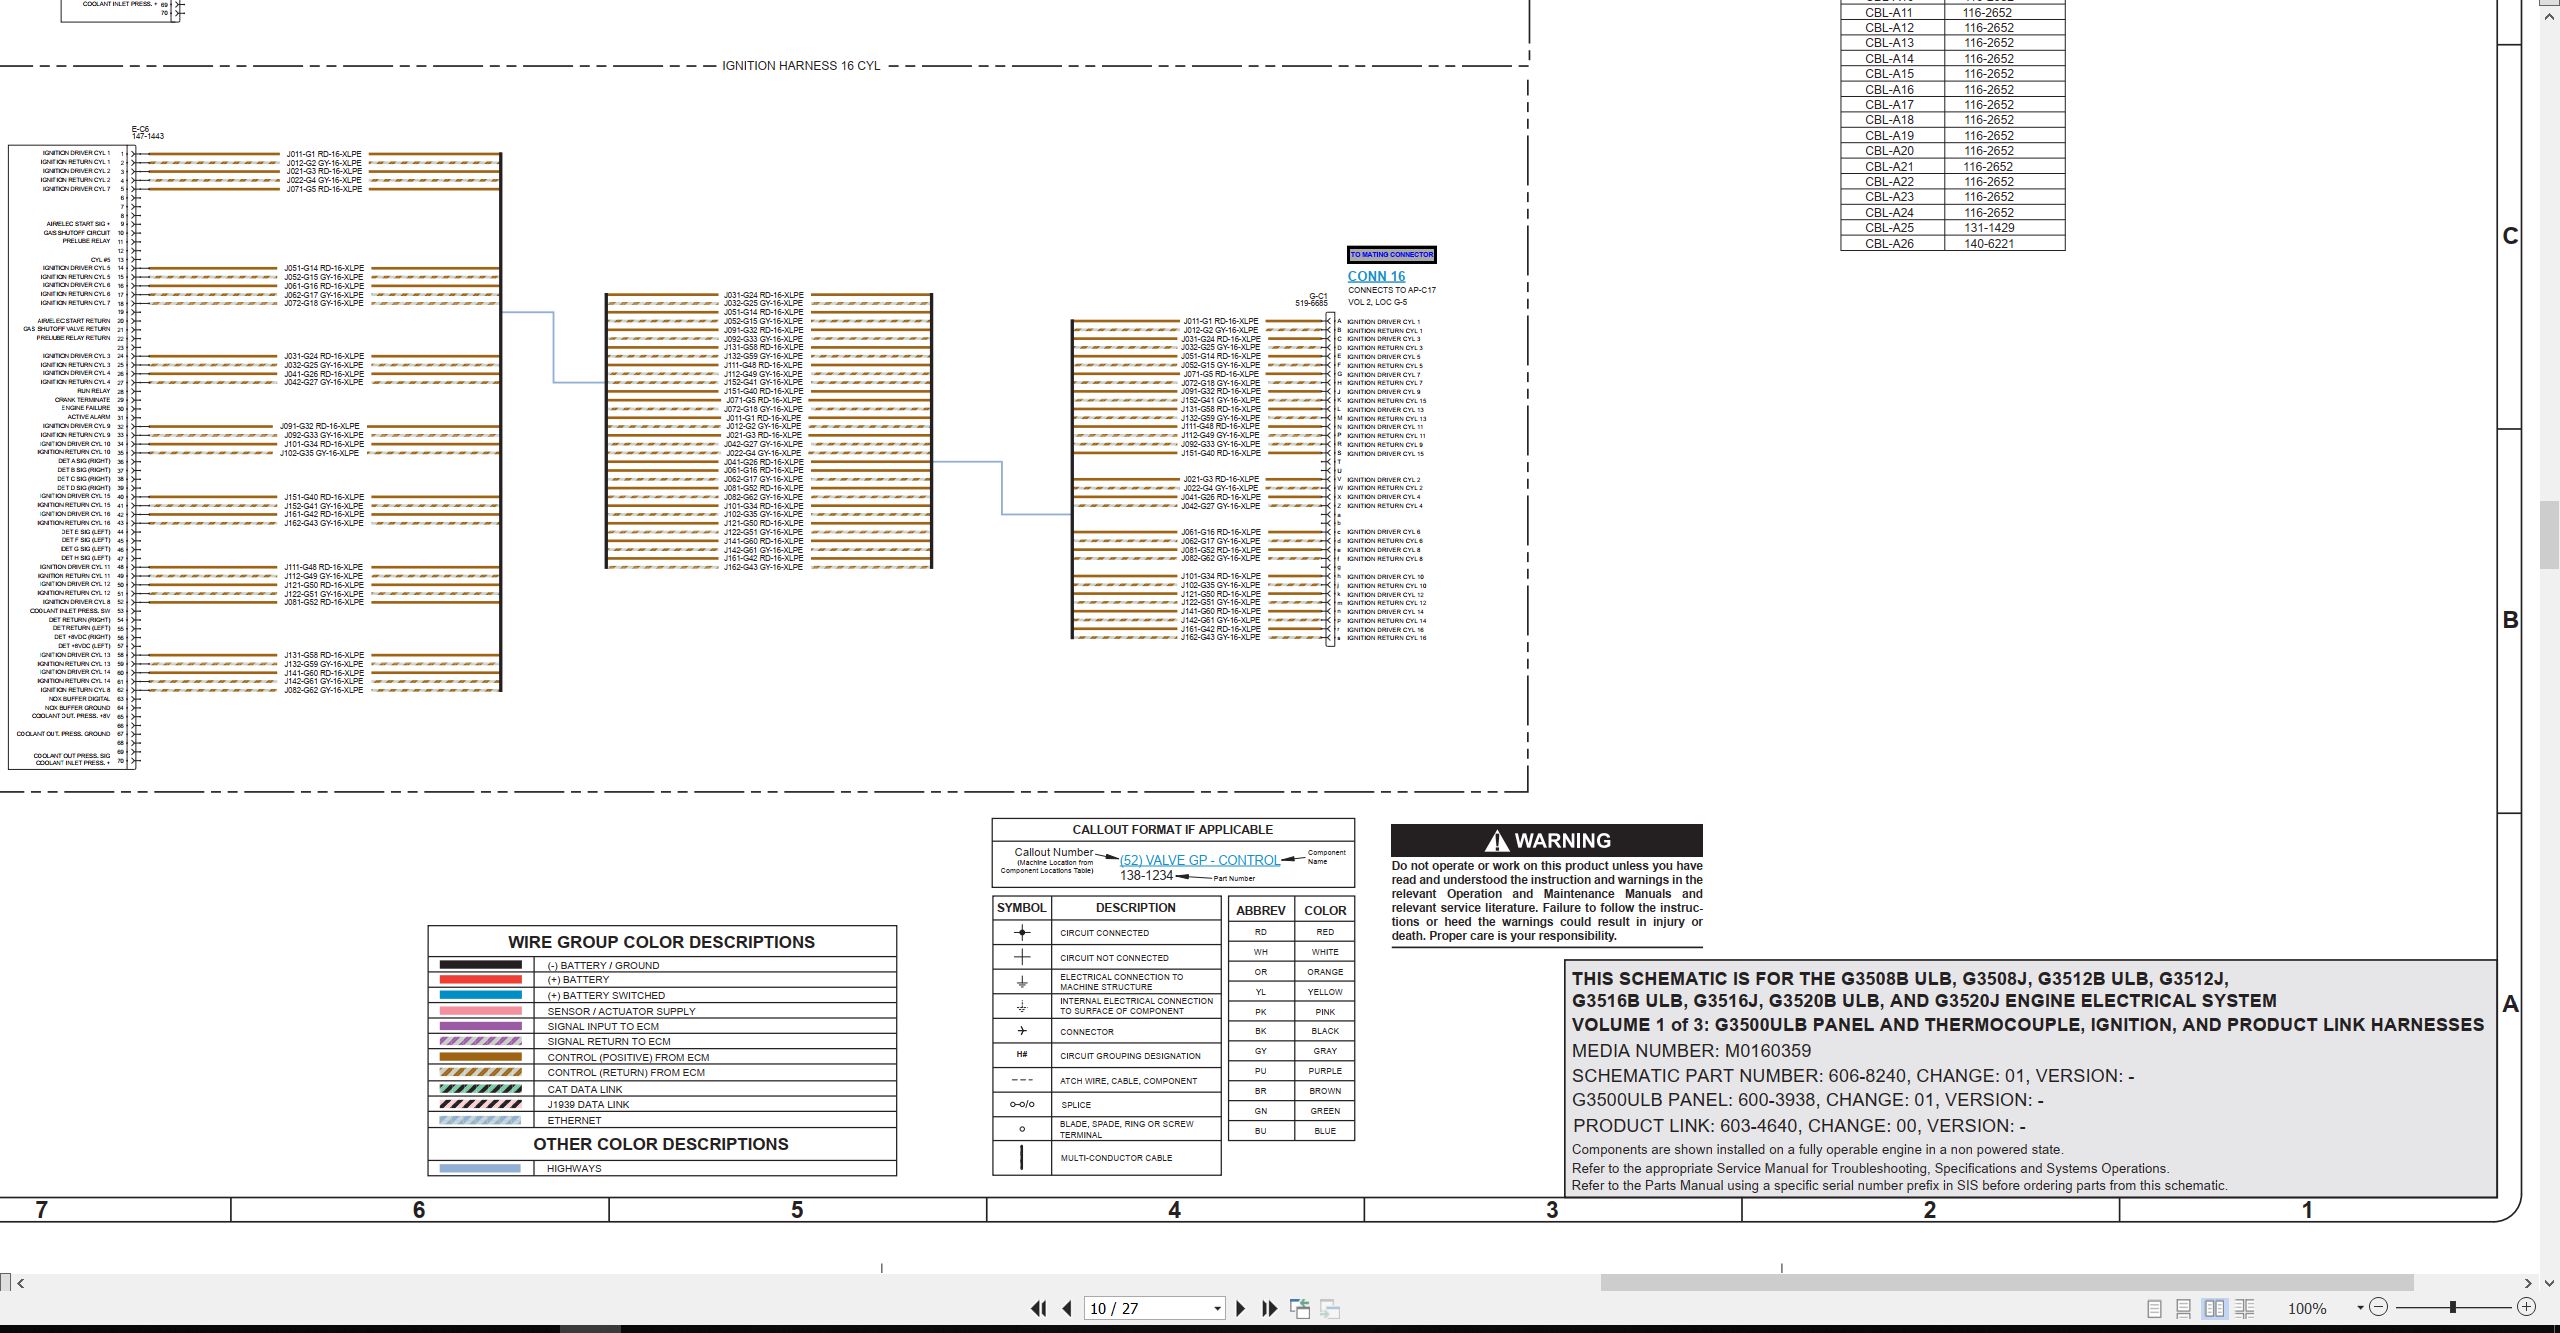This screenshot has width=2560, height=1333.
Task: Click the TO MATING CONNECTOR button
Action: tap(1391, 255)
